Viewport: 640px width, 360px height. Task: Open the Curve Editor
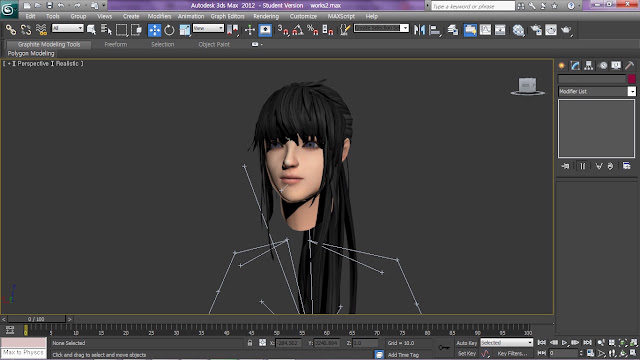[x=485, y=30]
